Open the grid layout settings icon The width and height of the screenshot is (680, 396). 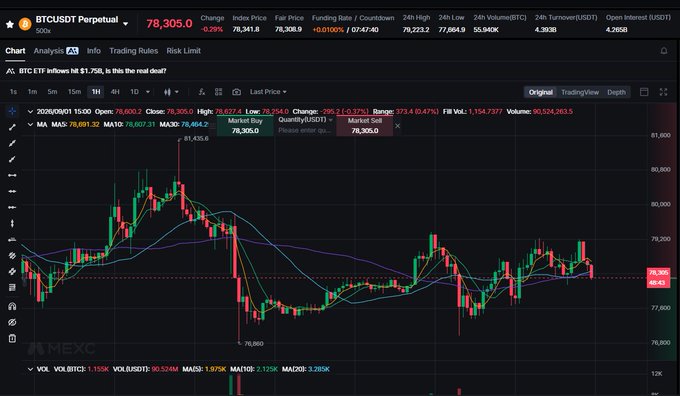[x=219, y=92]
